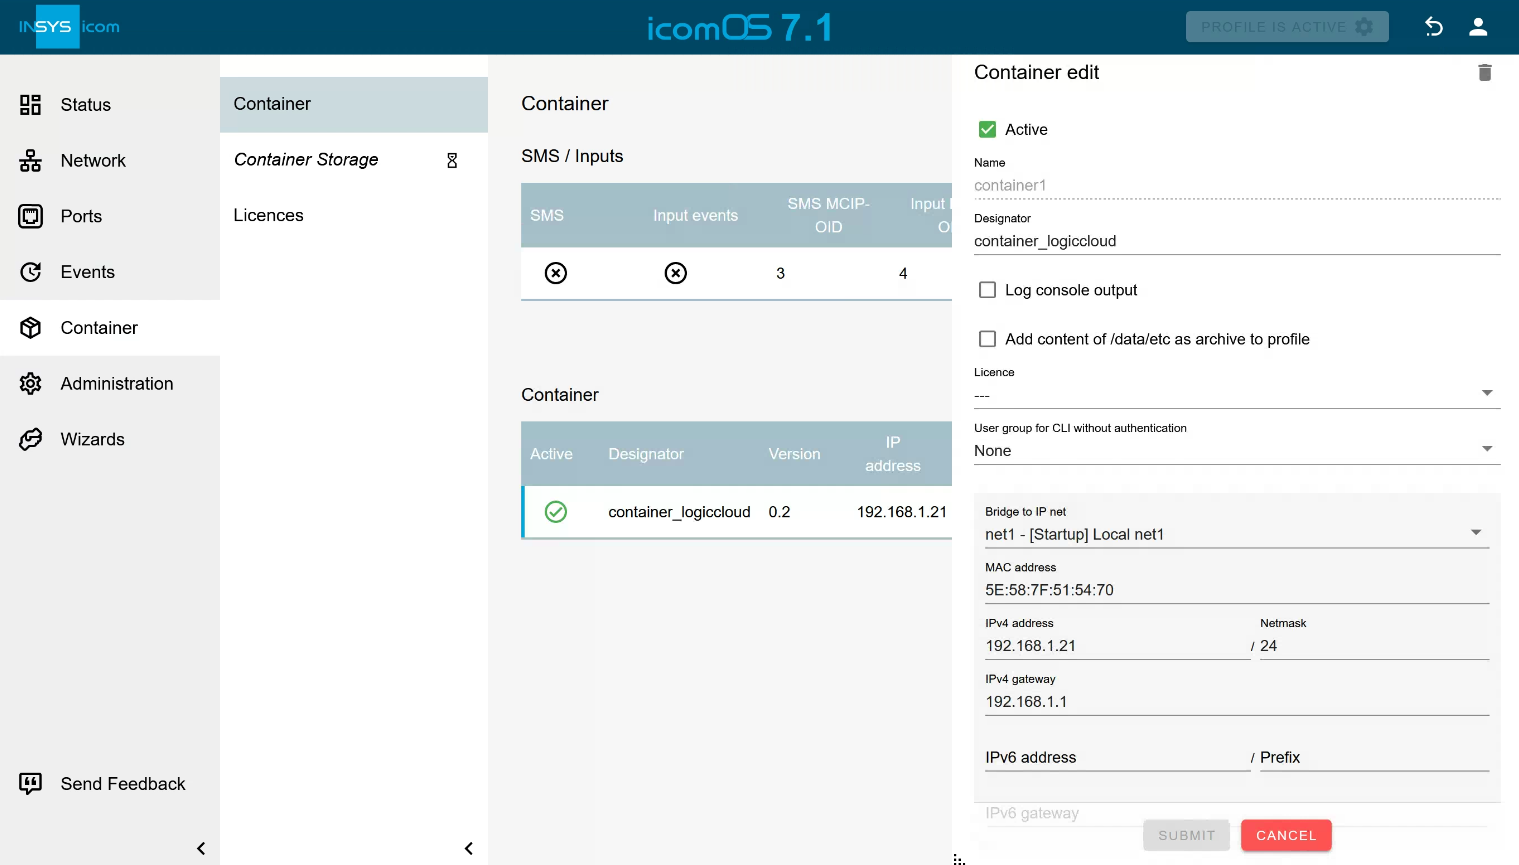Click the trash icon to delete container
Image resolution: width=1519 pixels, height=865 pixels.
coord(1484,73)
